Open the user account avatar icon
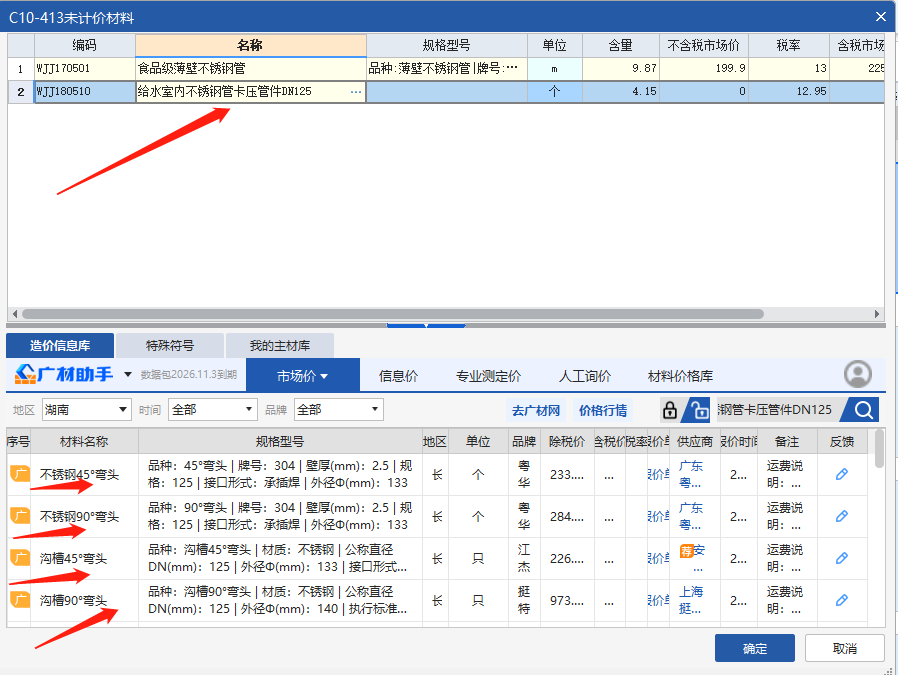This screenshot has width=898, height=675. 858,373
